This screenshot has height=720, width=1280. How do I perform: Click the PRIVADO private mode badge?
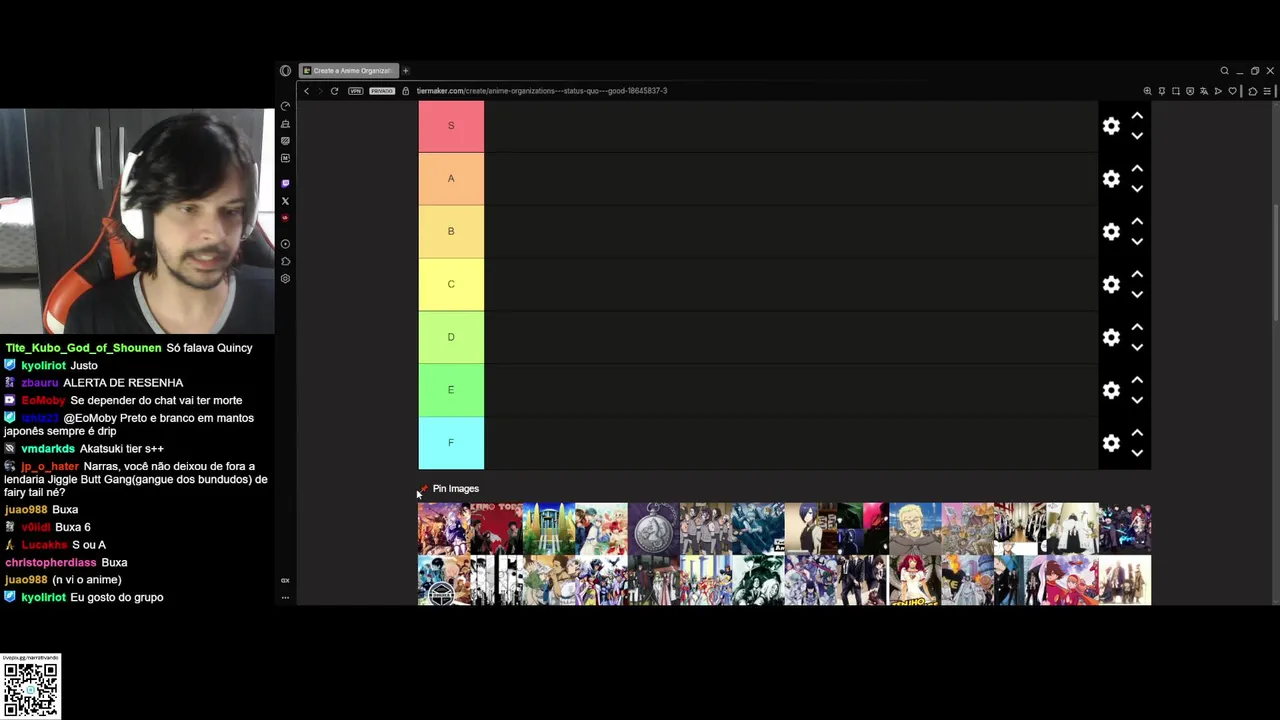382,91
